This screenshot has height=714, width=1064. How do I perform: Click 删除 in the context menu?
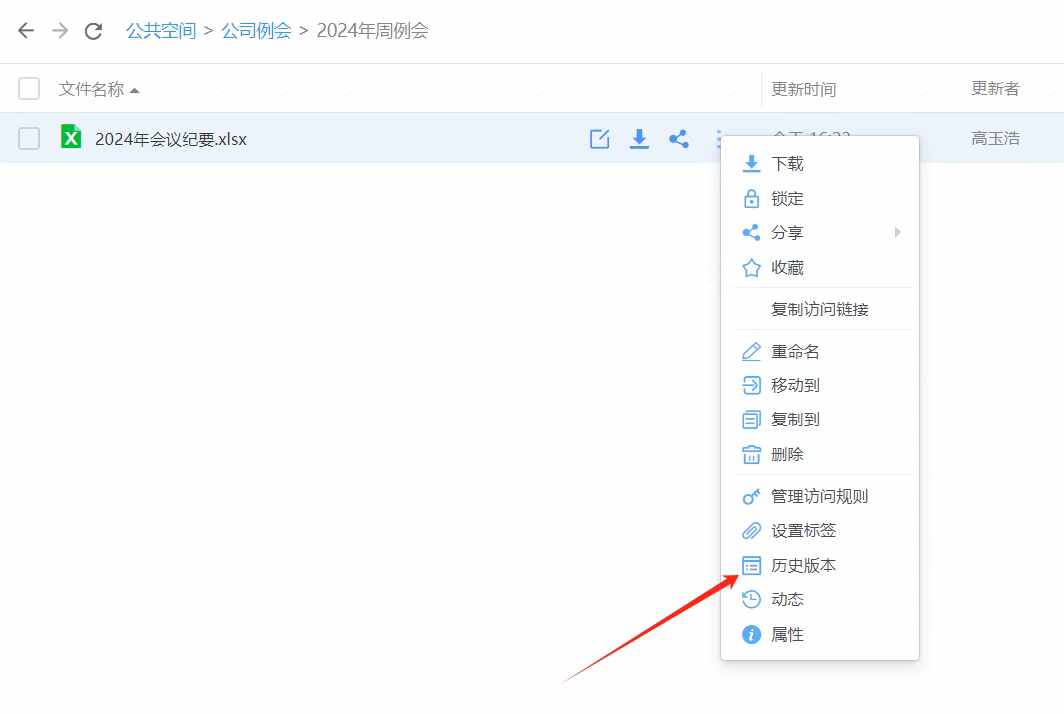pos(787,454)
